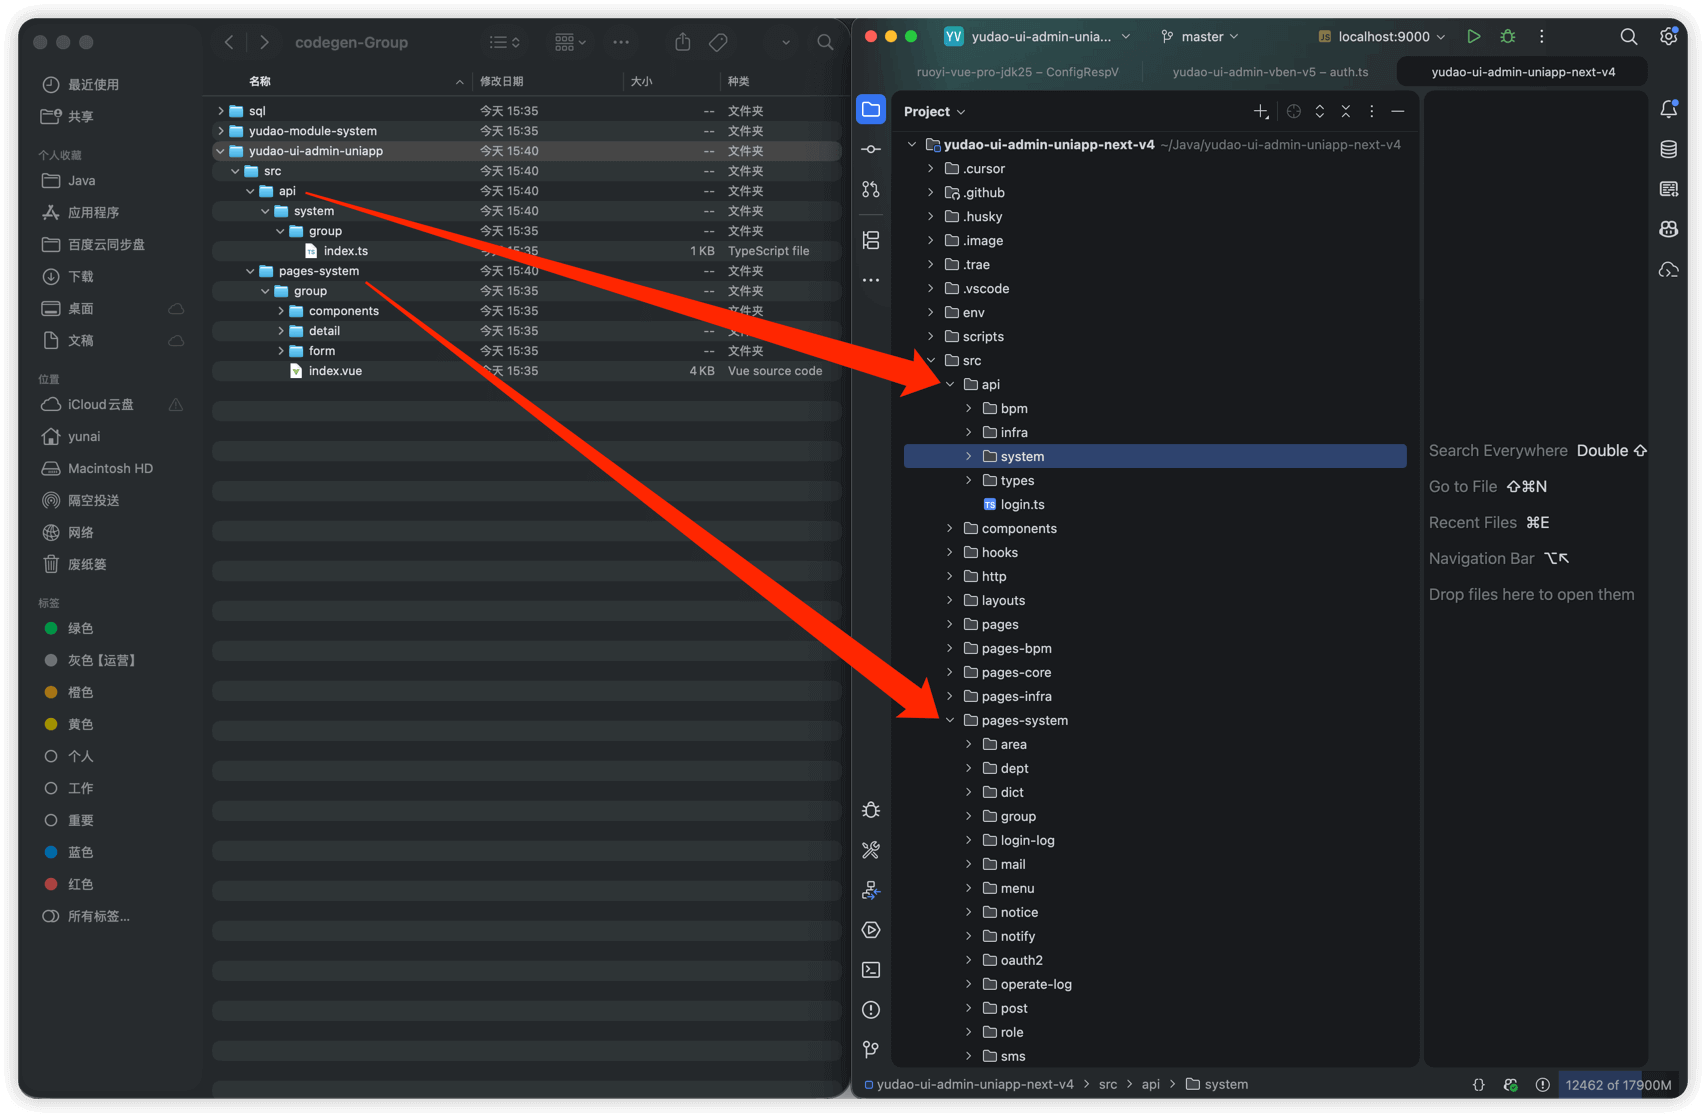The width and height of the screenshot is (1706, 1117).
Task: Open the master branch dropdown
Action: coord(1201,37)
